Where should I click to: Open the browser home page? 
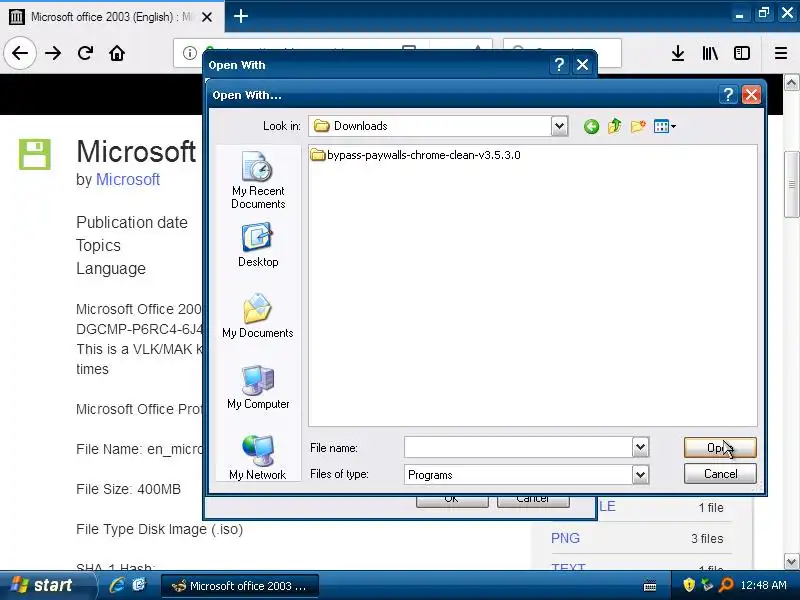(x=117, y=53)
